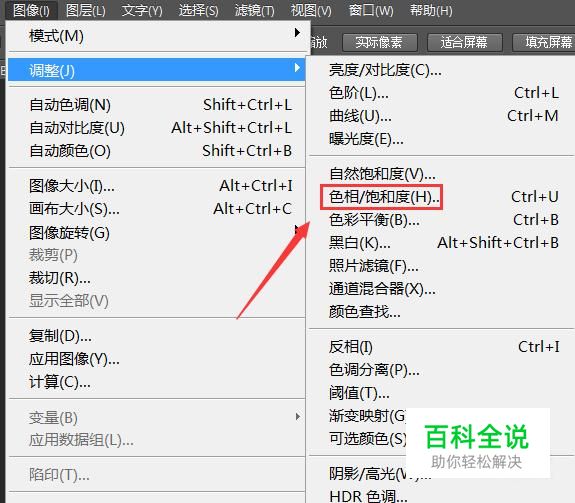Viewport: 575px width, 503px height.
Task: Open the 选择(S) menu
Action: tap(198, 10)
